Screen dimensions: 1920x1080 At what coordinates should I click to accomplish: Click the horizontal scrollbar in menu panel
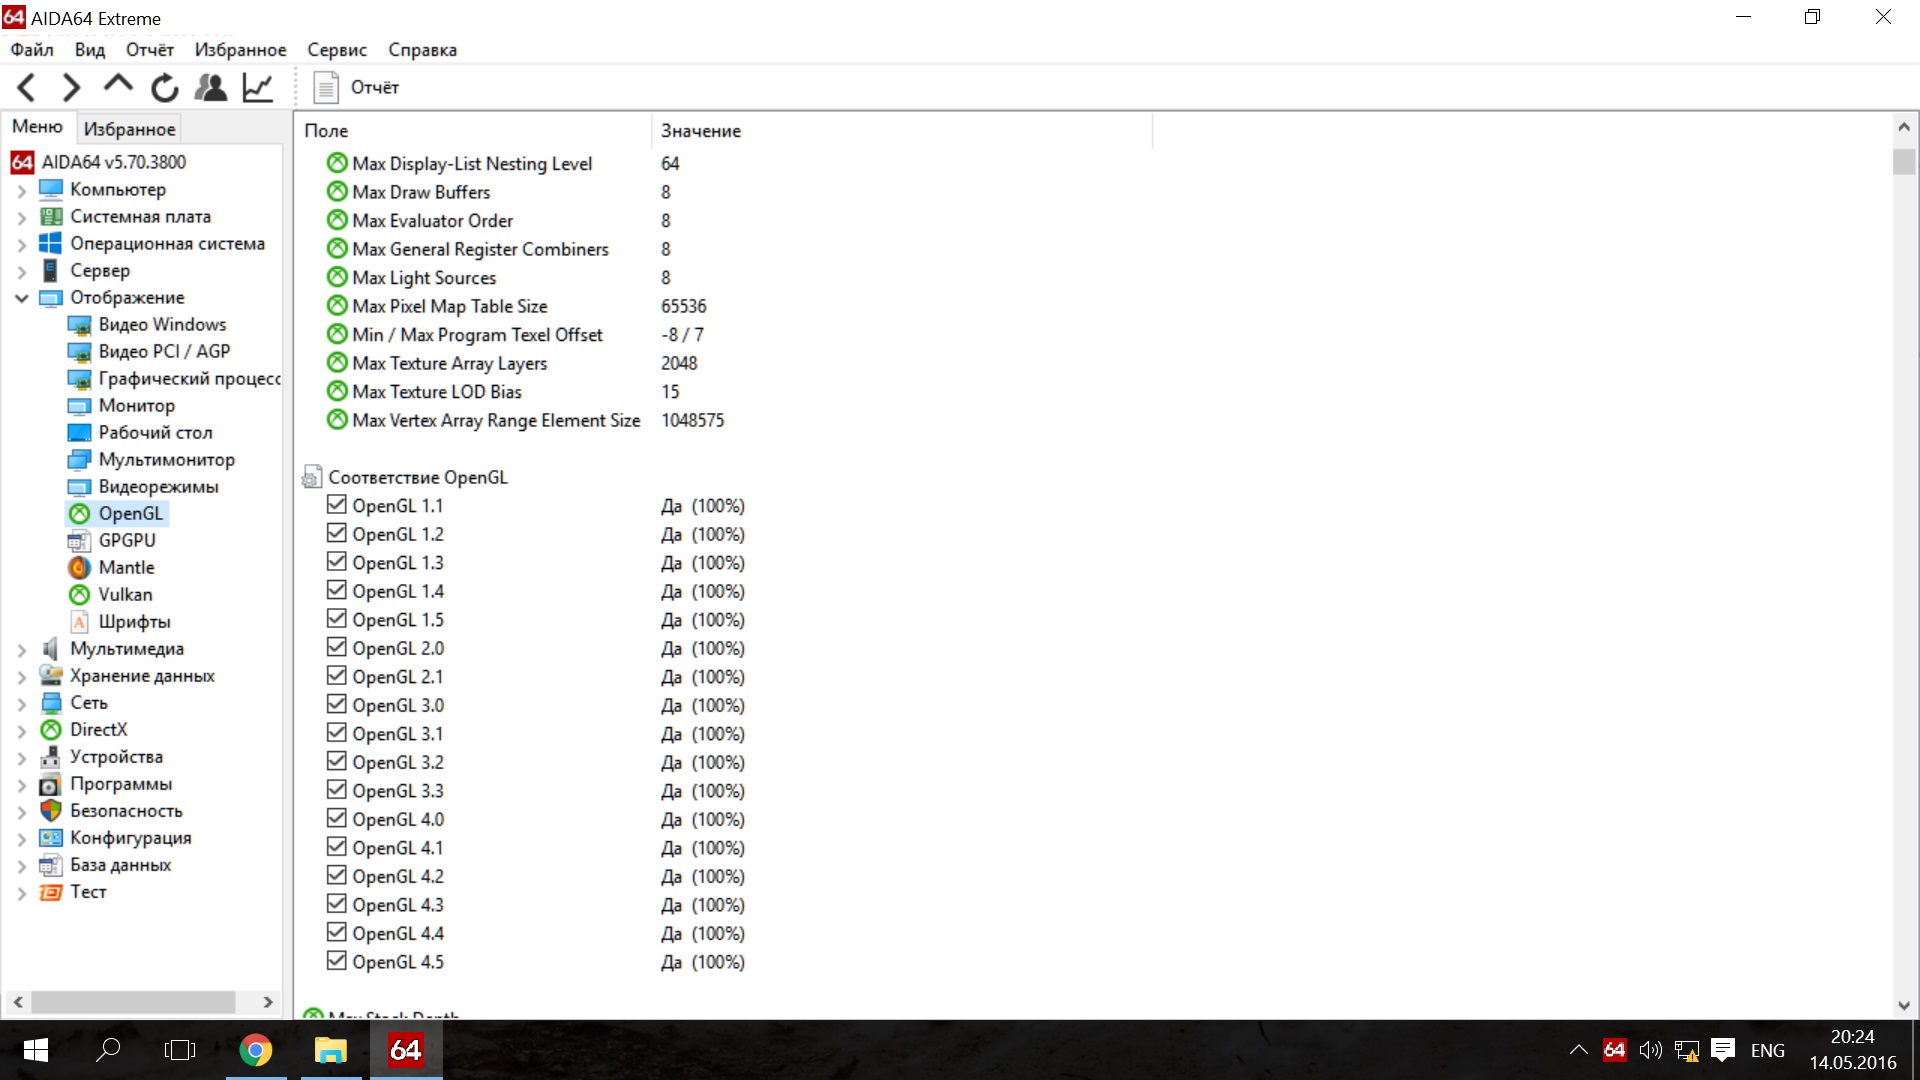click(x=133, y=1002)
